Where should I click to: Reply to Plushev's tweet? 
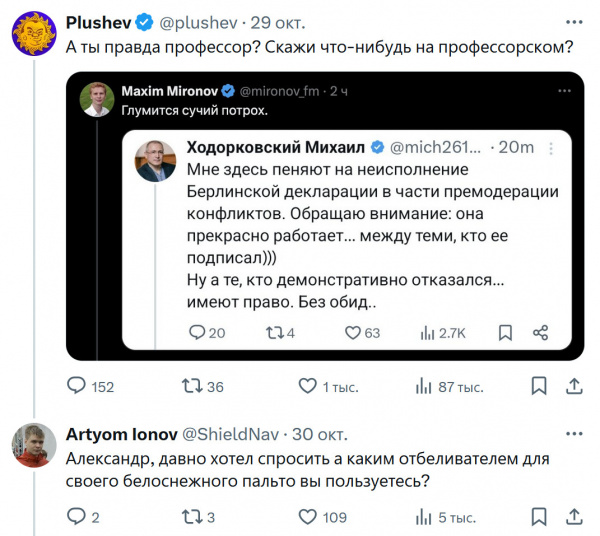76,386
